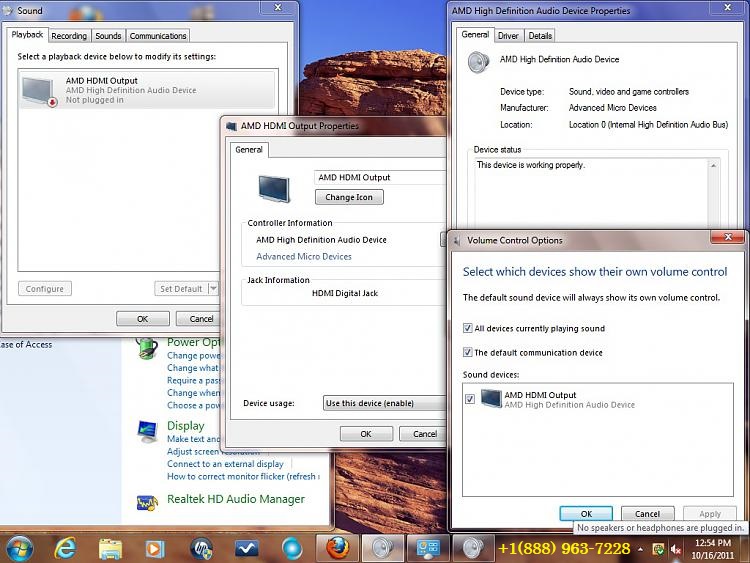Screen dimensions: 750x563
Task: Open the Sounds tab
Action: pyautogui.click(x=108, y=36)
